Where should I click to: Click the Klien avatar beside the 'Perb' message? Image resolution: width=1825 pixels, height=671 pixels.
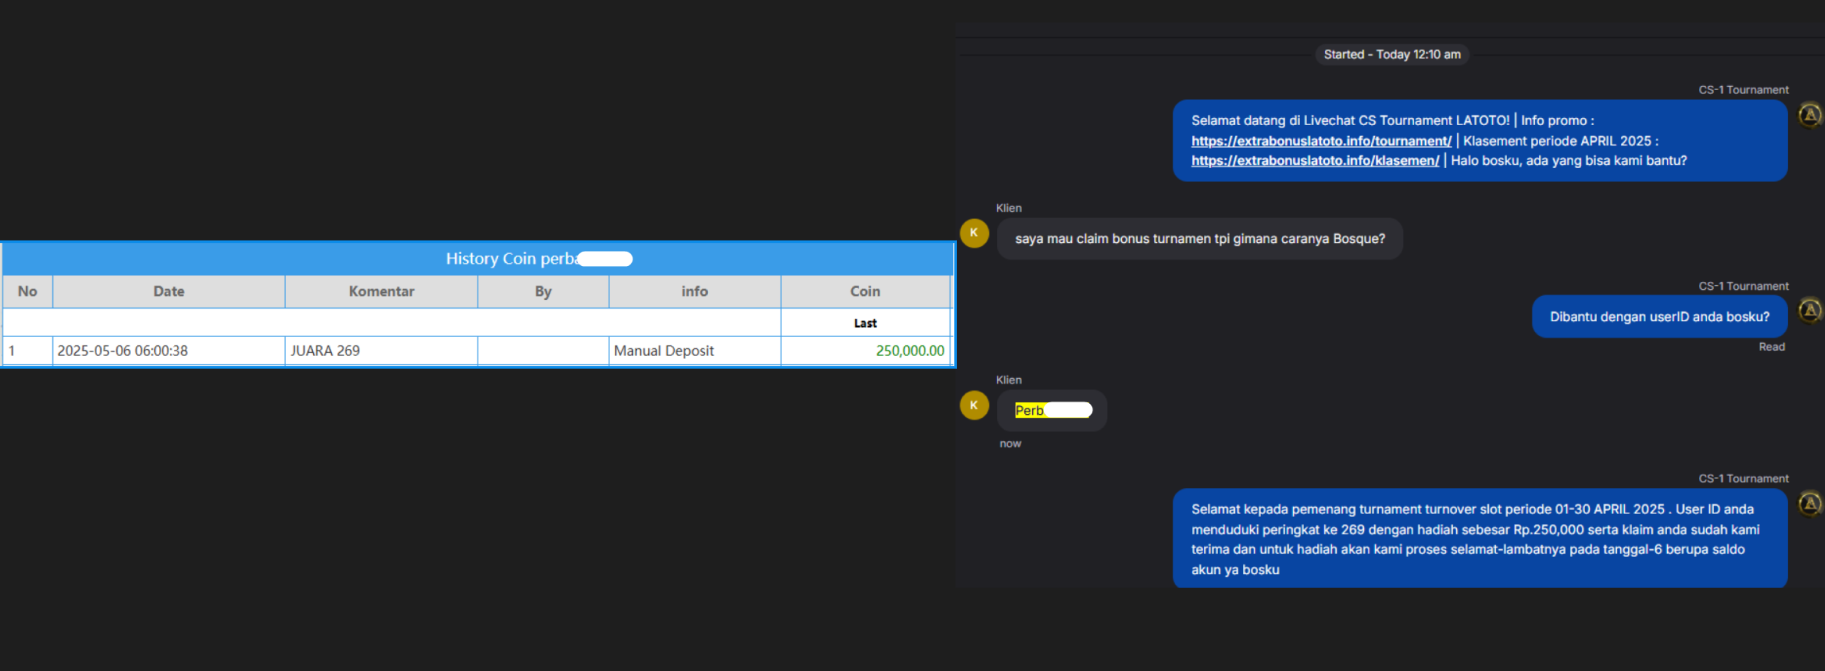974,405
